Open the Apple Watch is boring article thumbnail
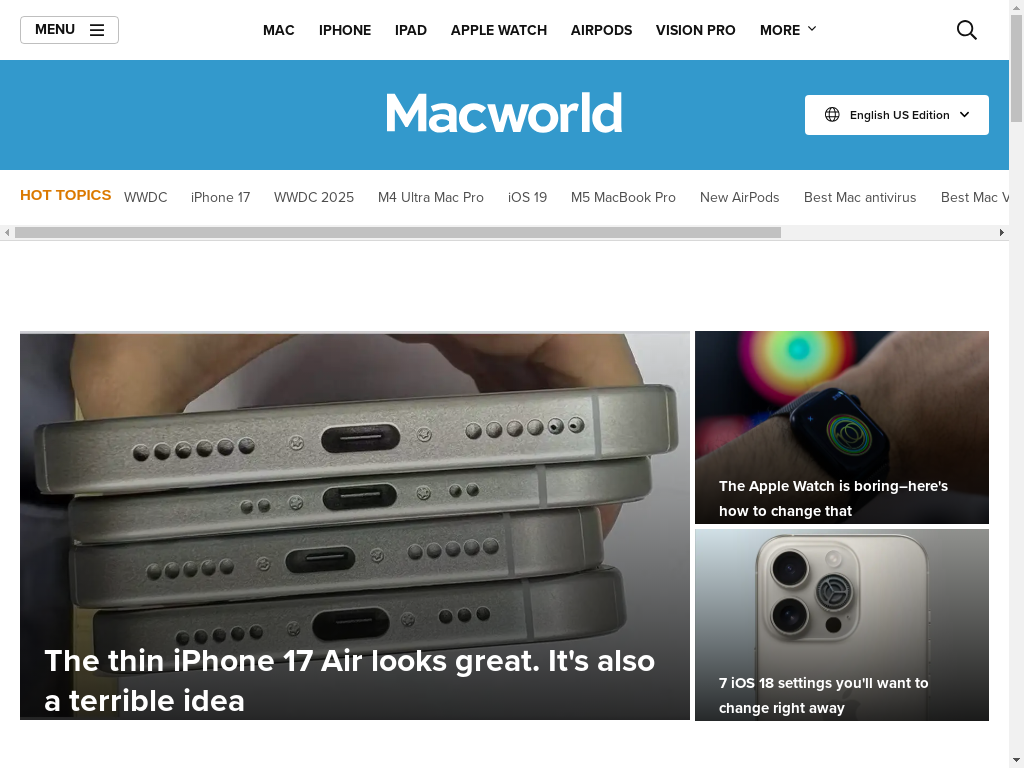Screen dimensions: 1024x768 [x=842, y=427]
